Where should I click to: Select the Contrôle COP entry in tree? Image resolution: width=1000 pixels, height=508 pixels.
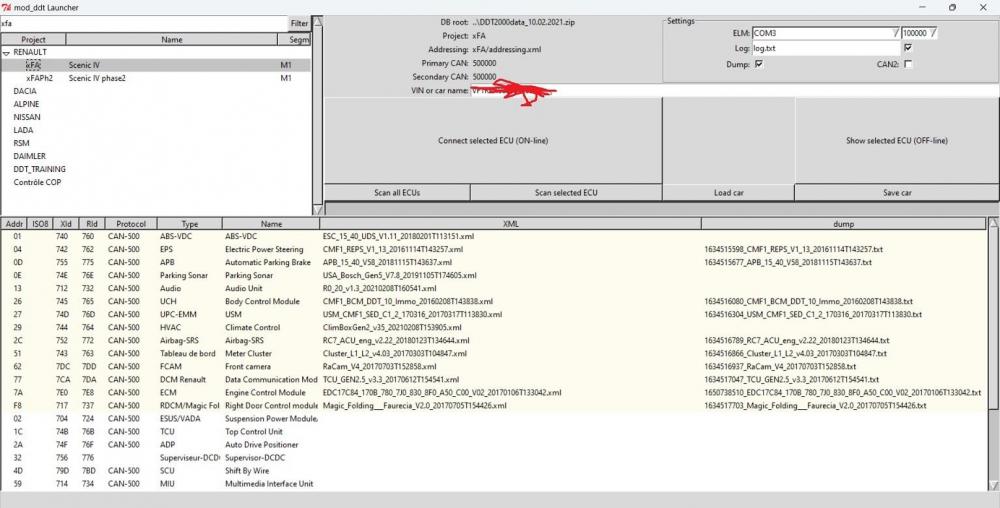(37, 182)
